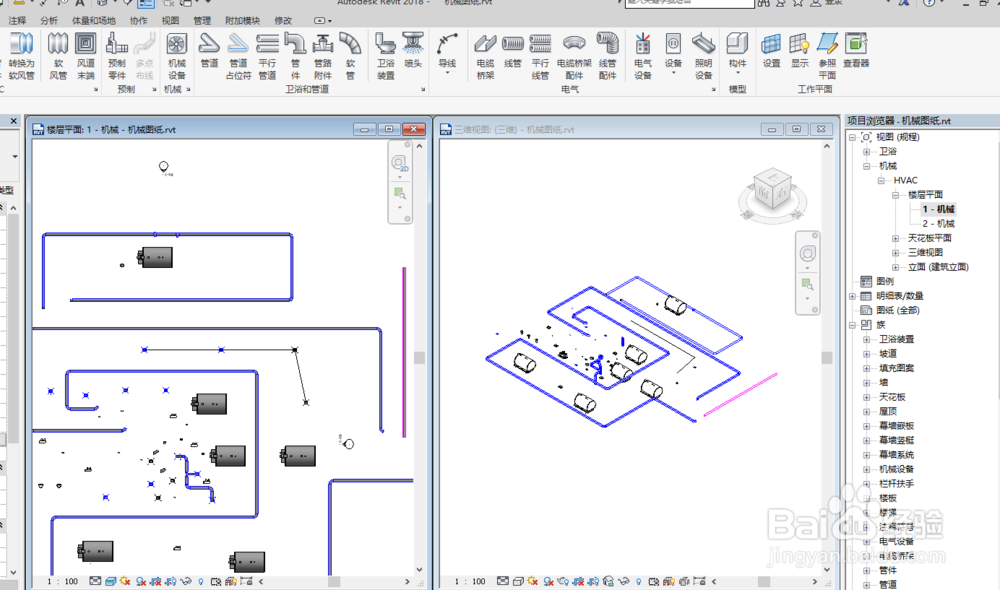This screenshot has height=590, width=1000.
Task: Click the floor plan view vertical scrollbar
Action: [419, 358]
